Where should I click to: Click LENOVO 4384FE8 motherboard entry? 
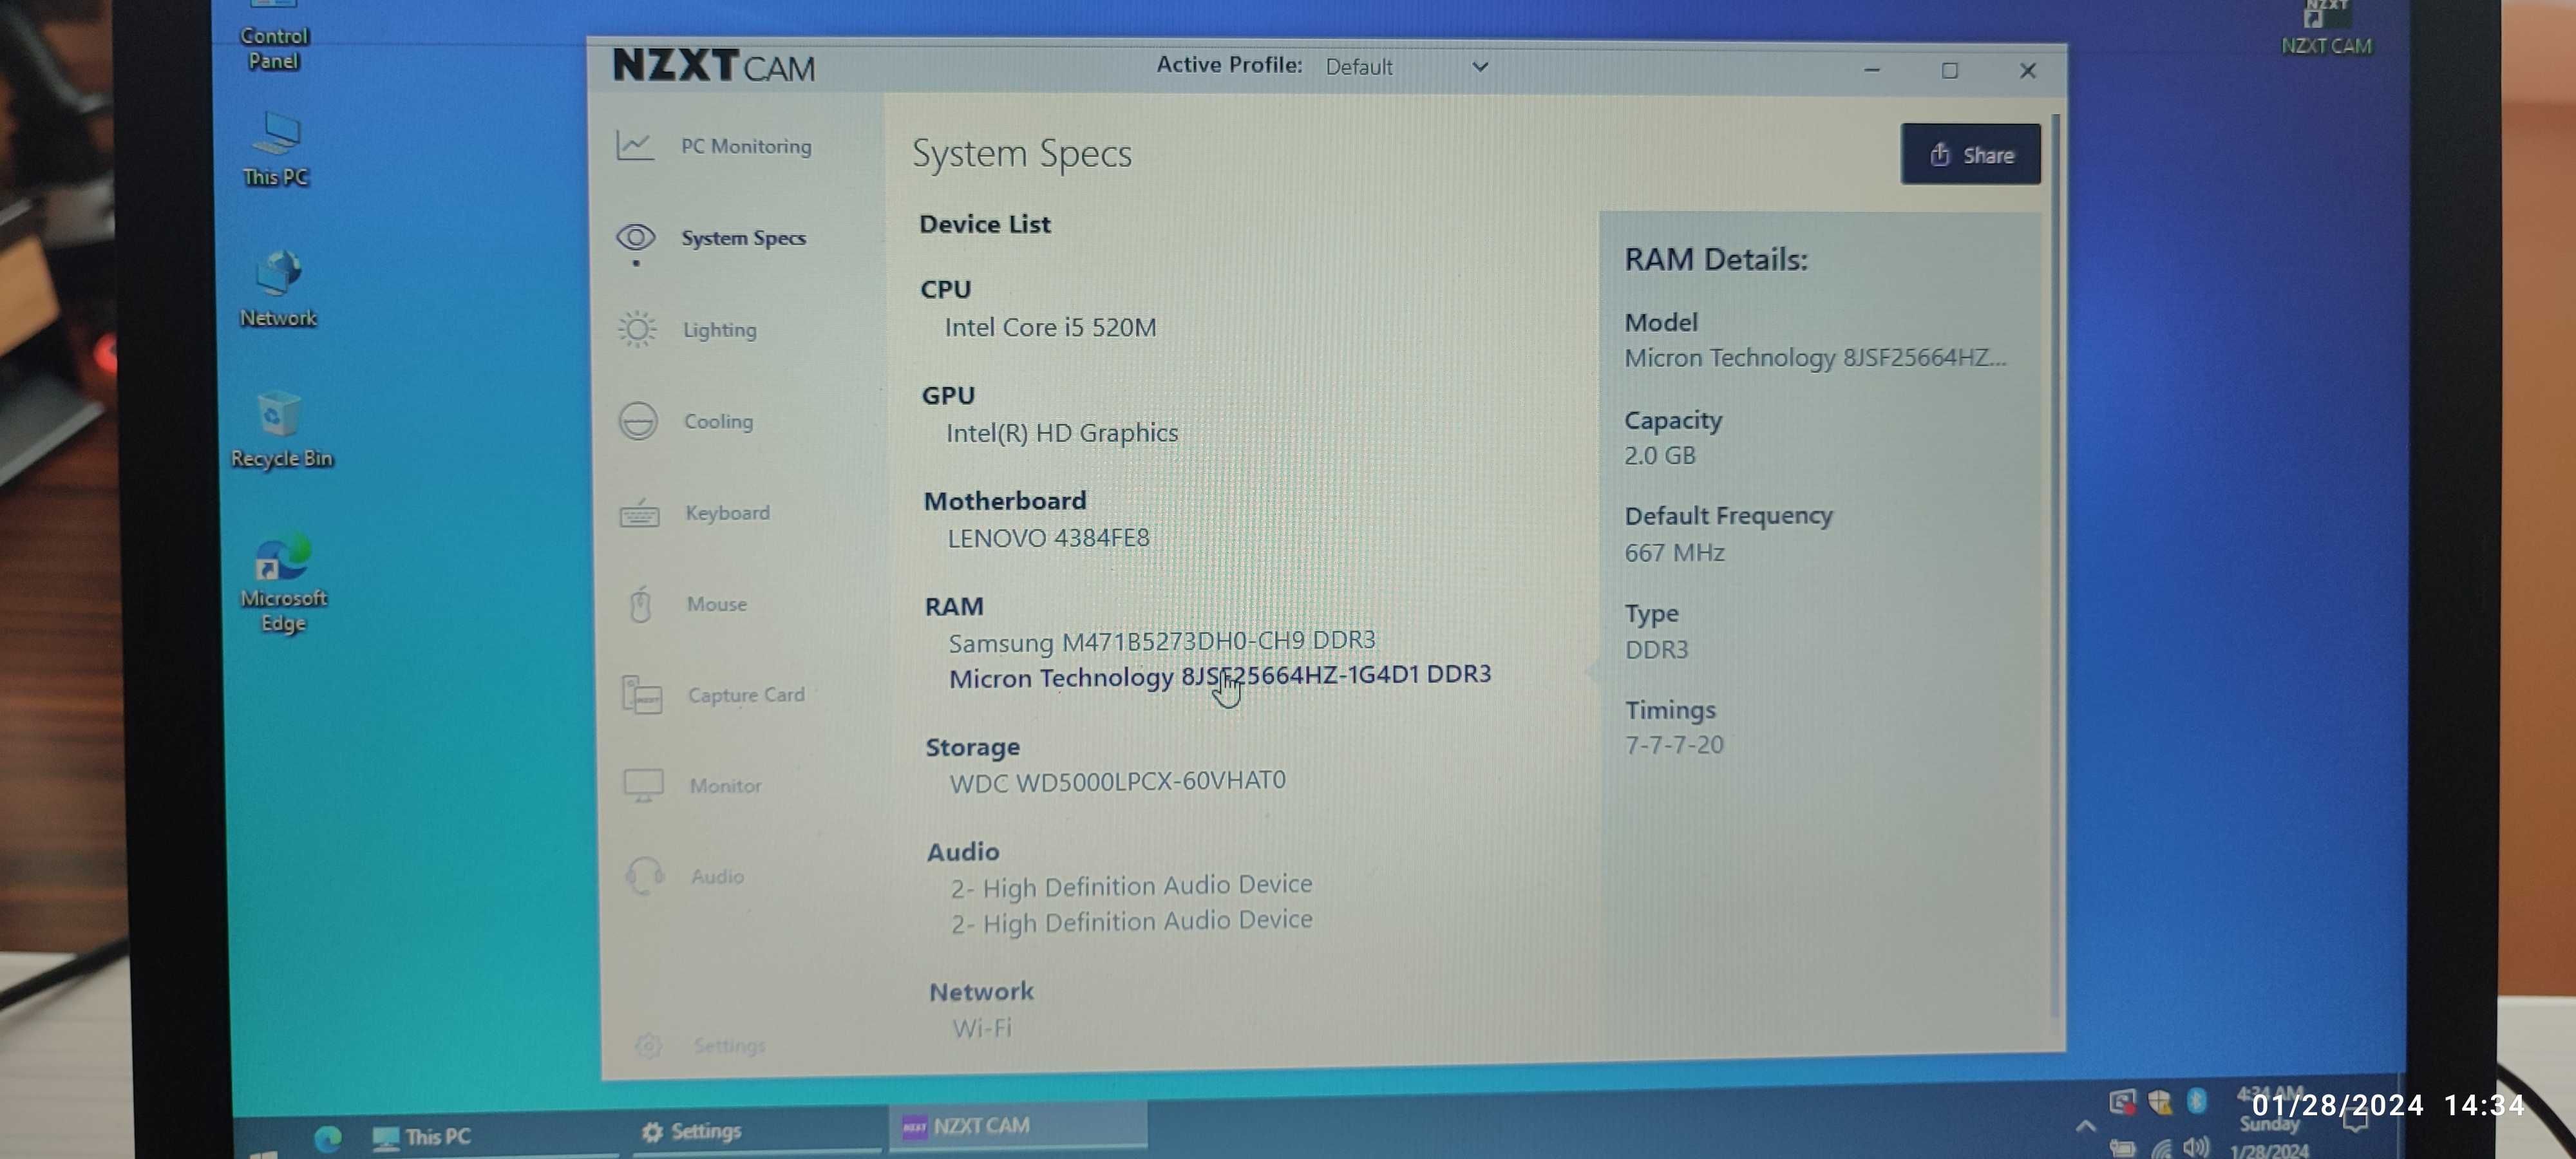(x=1048, y=537)
